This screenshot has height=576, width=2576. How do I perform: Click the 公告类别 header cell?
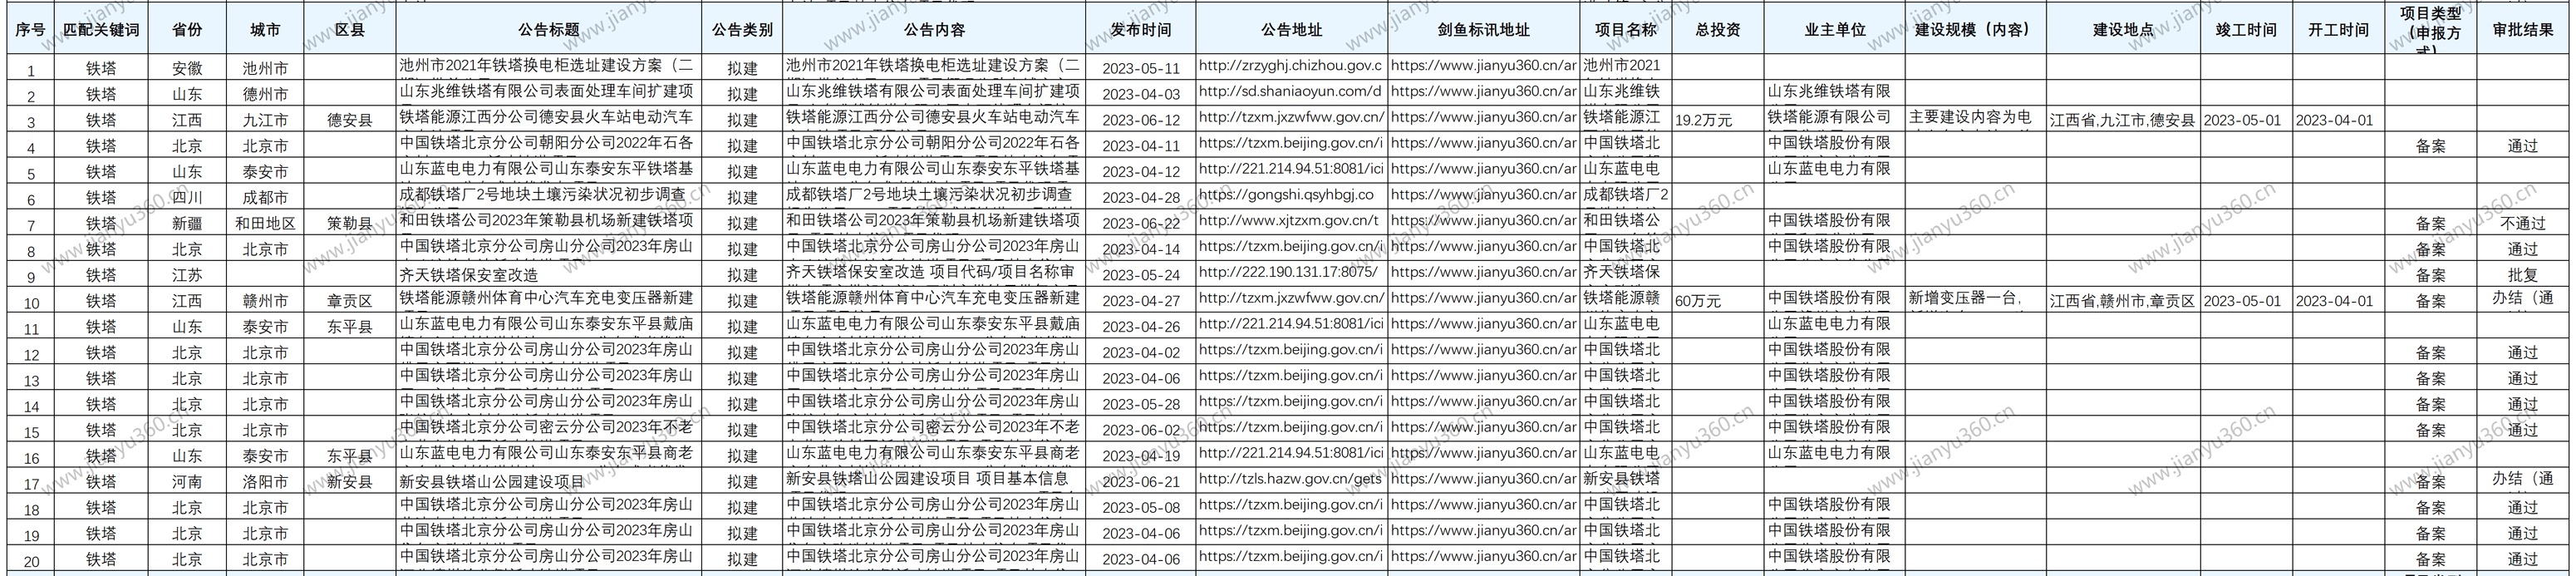742,30
